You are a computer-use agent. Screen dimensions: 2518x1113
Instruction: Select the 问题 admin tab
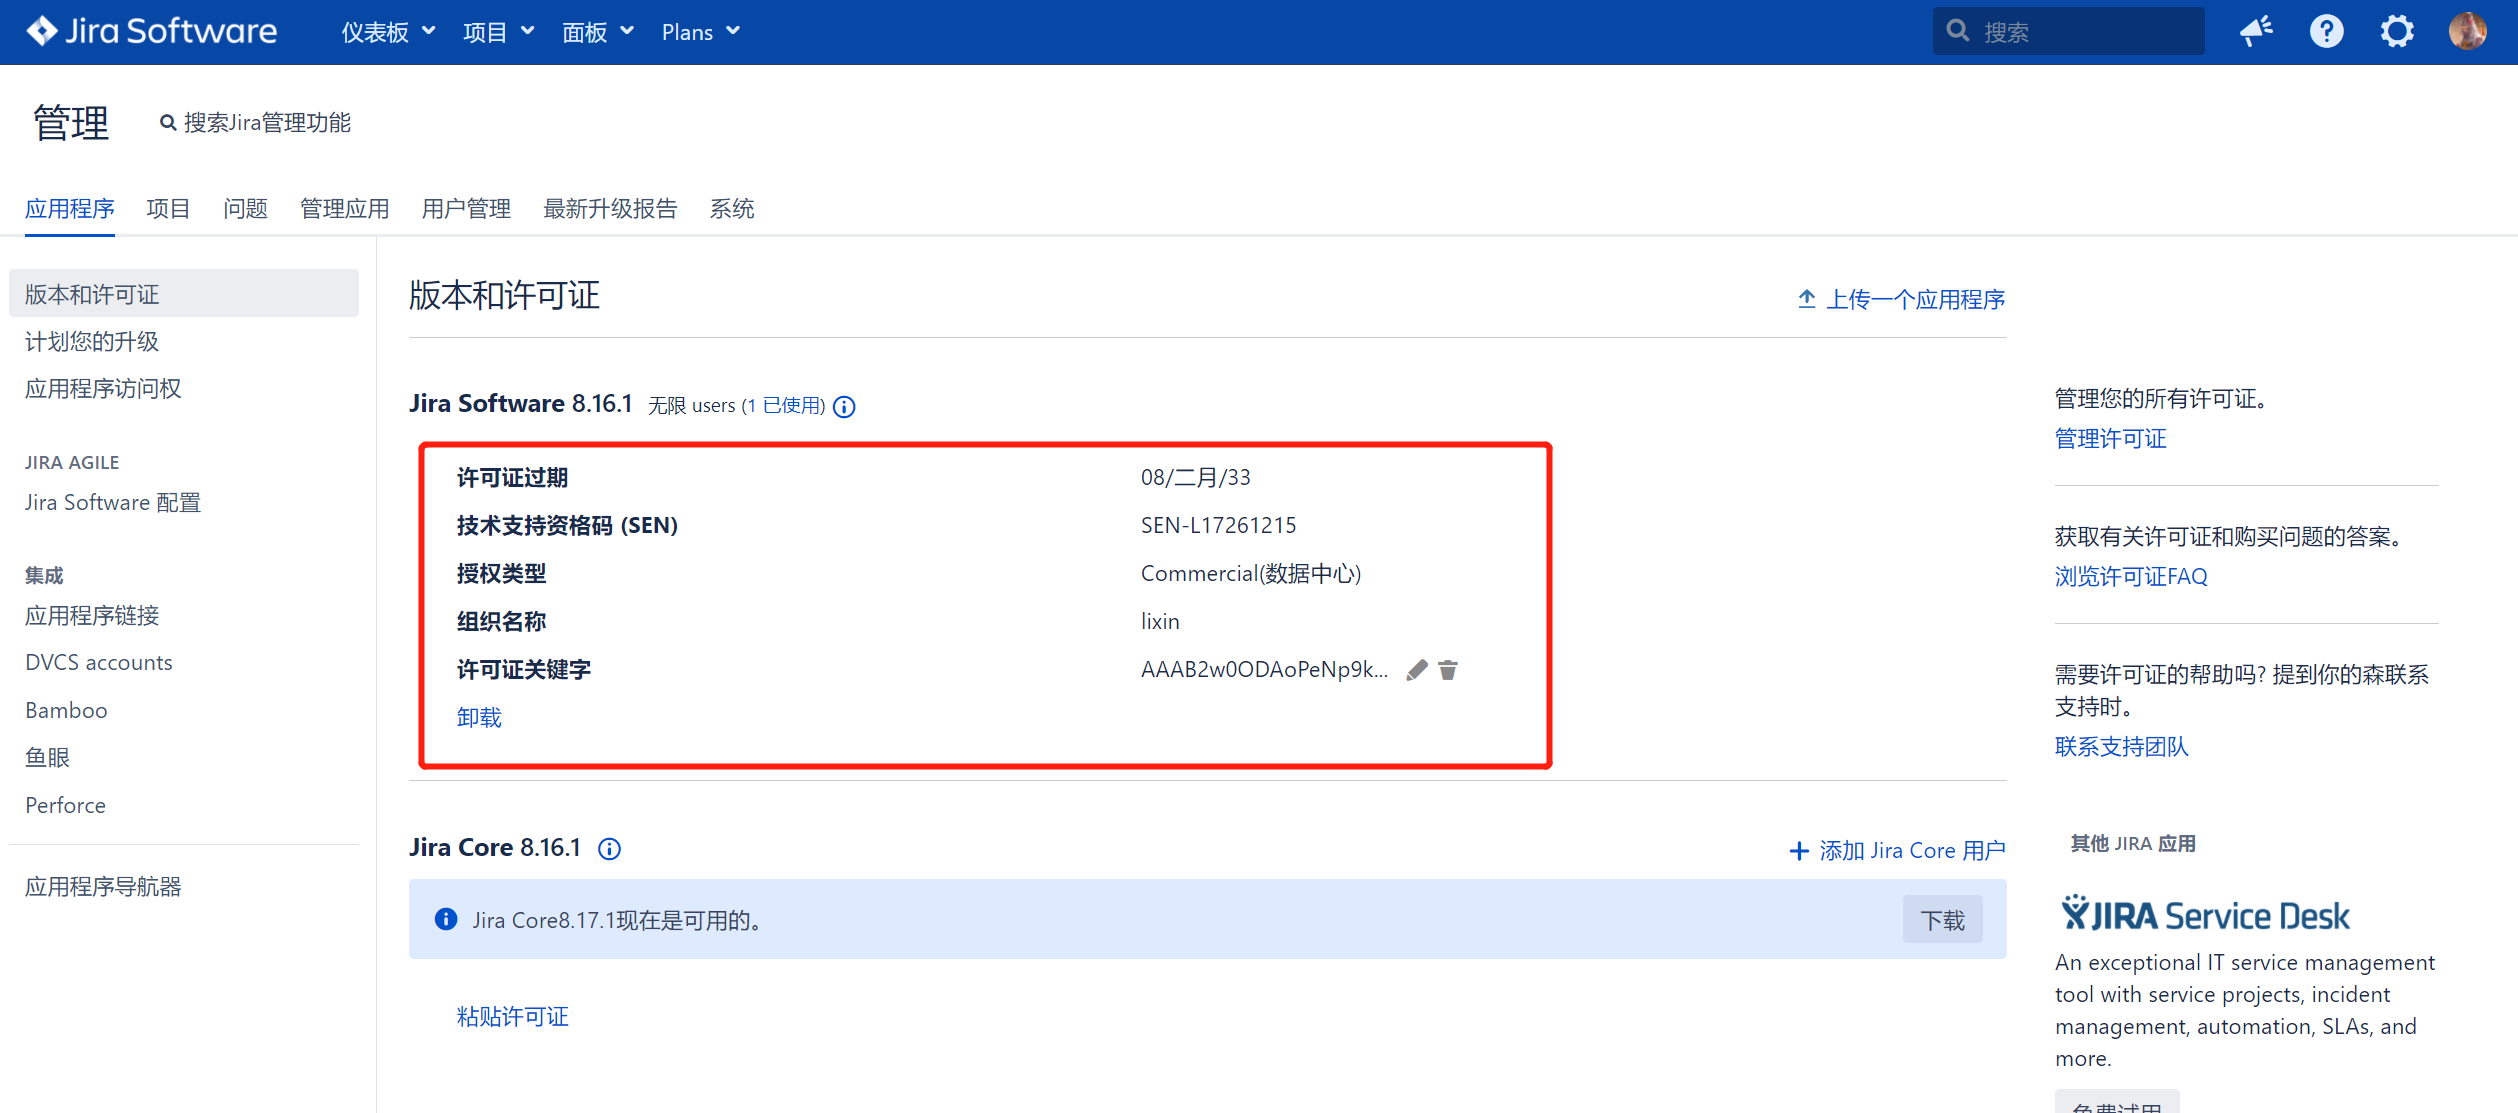(x=245, y=209)
